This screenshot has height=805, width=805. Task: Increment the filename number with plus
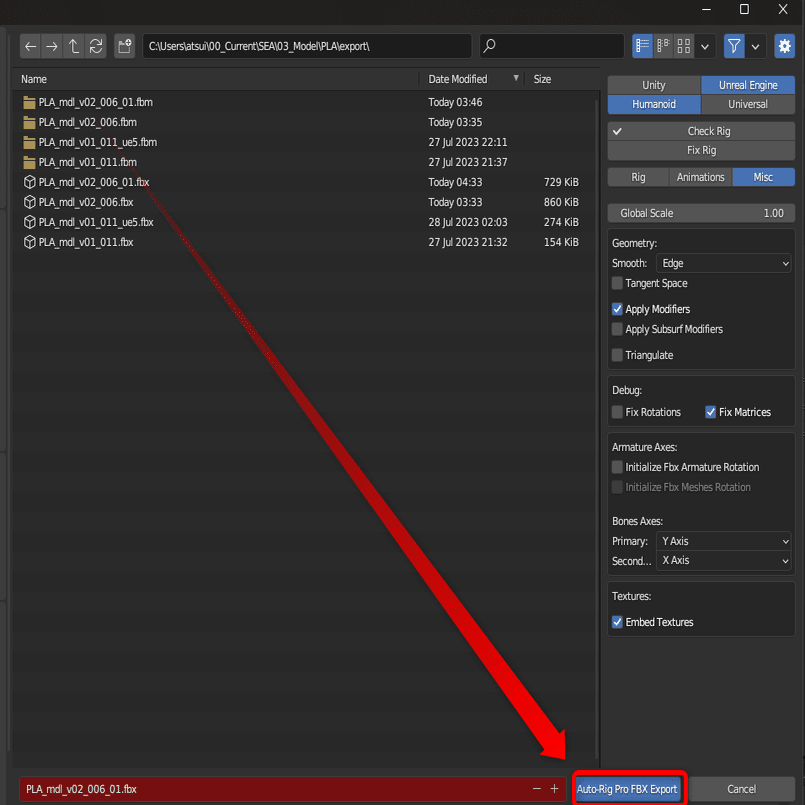click(x=554, y=789)
